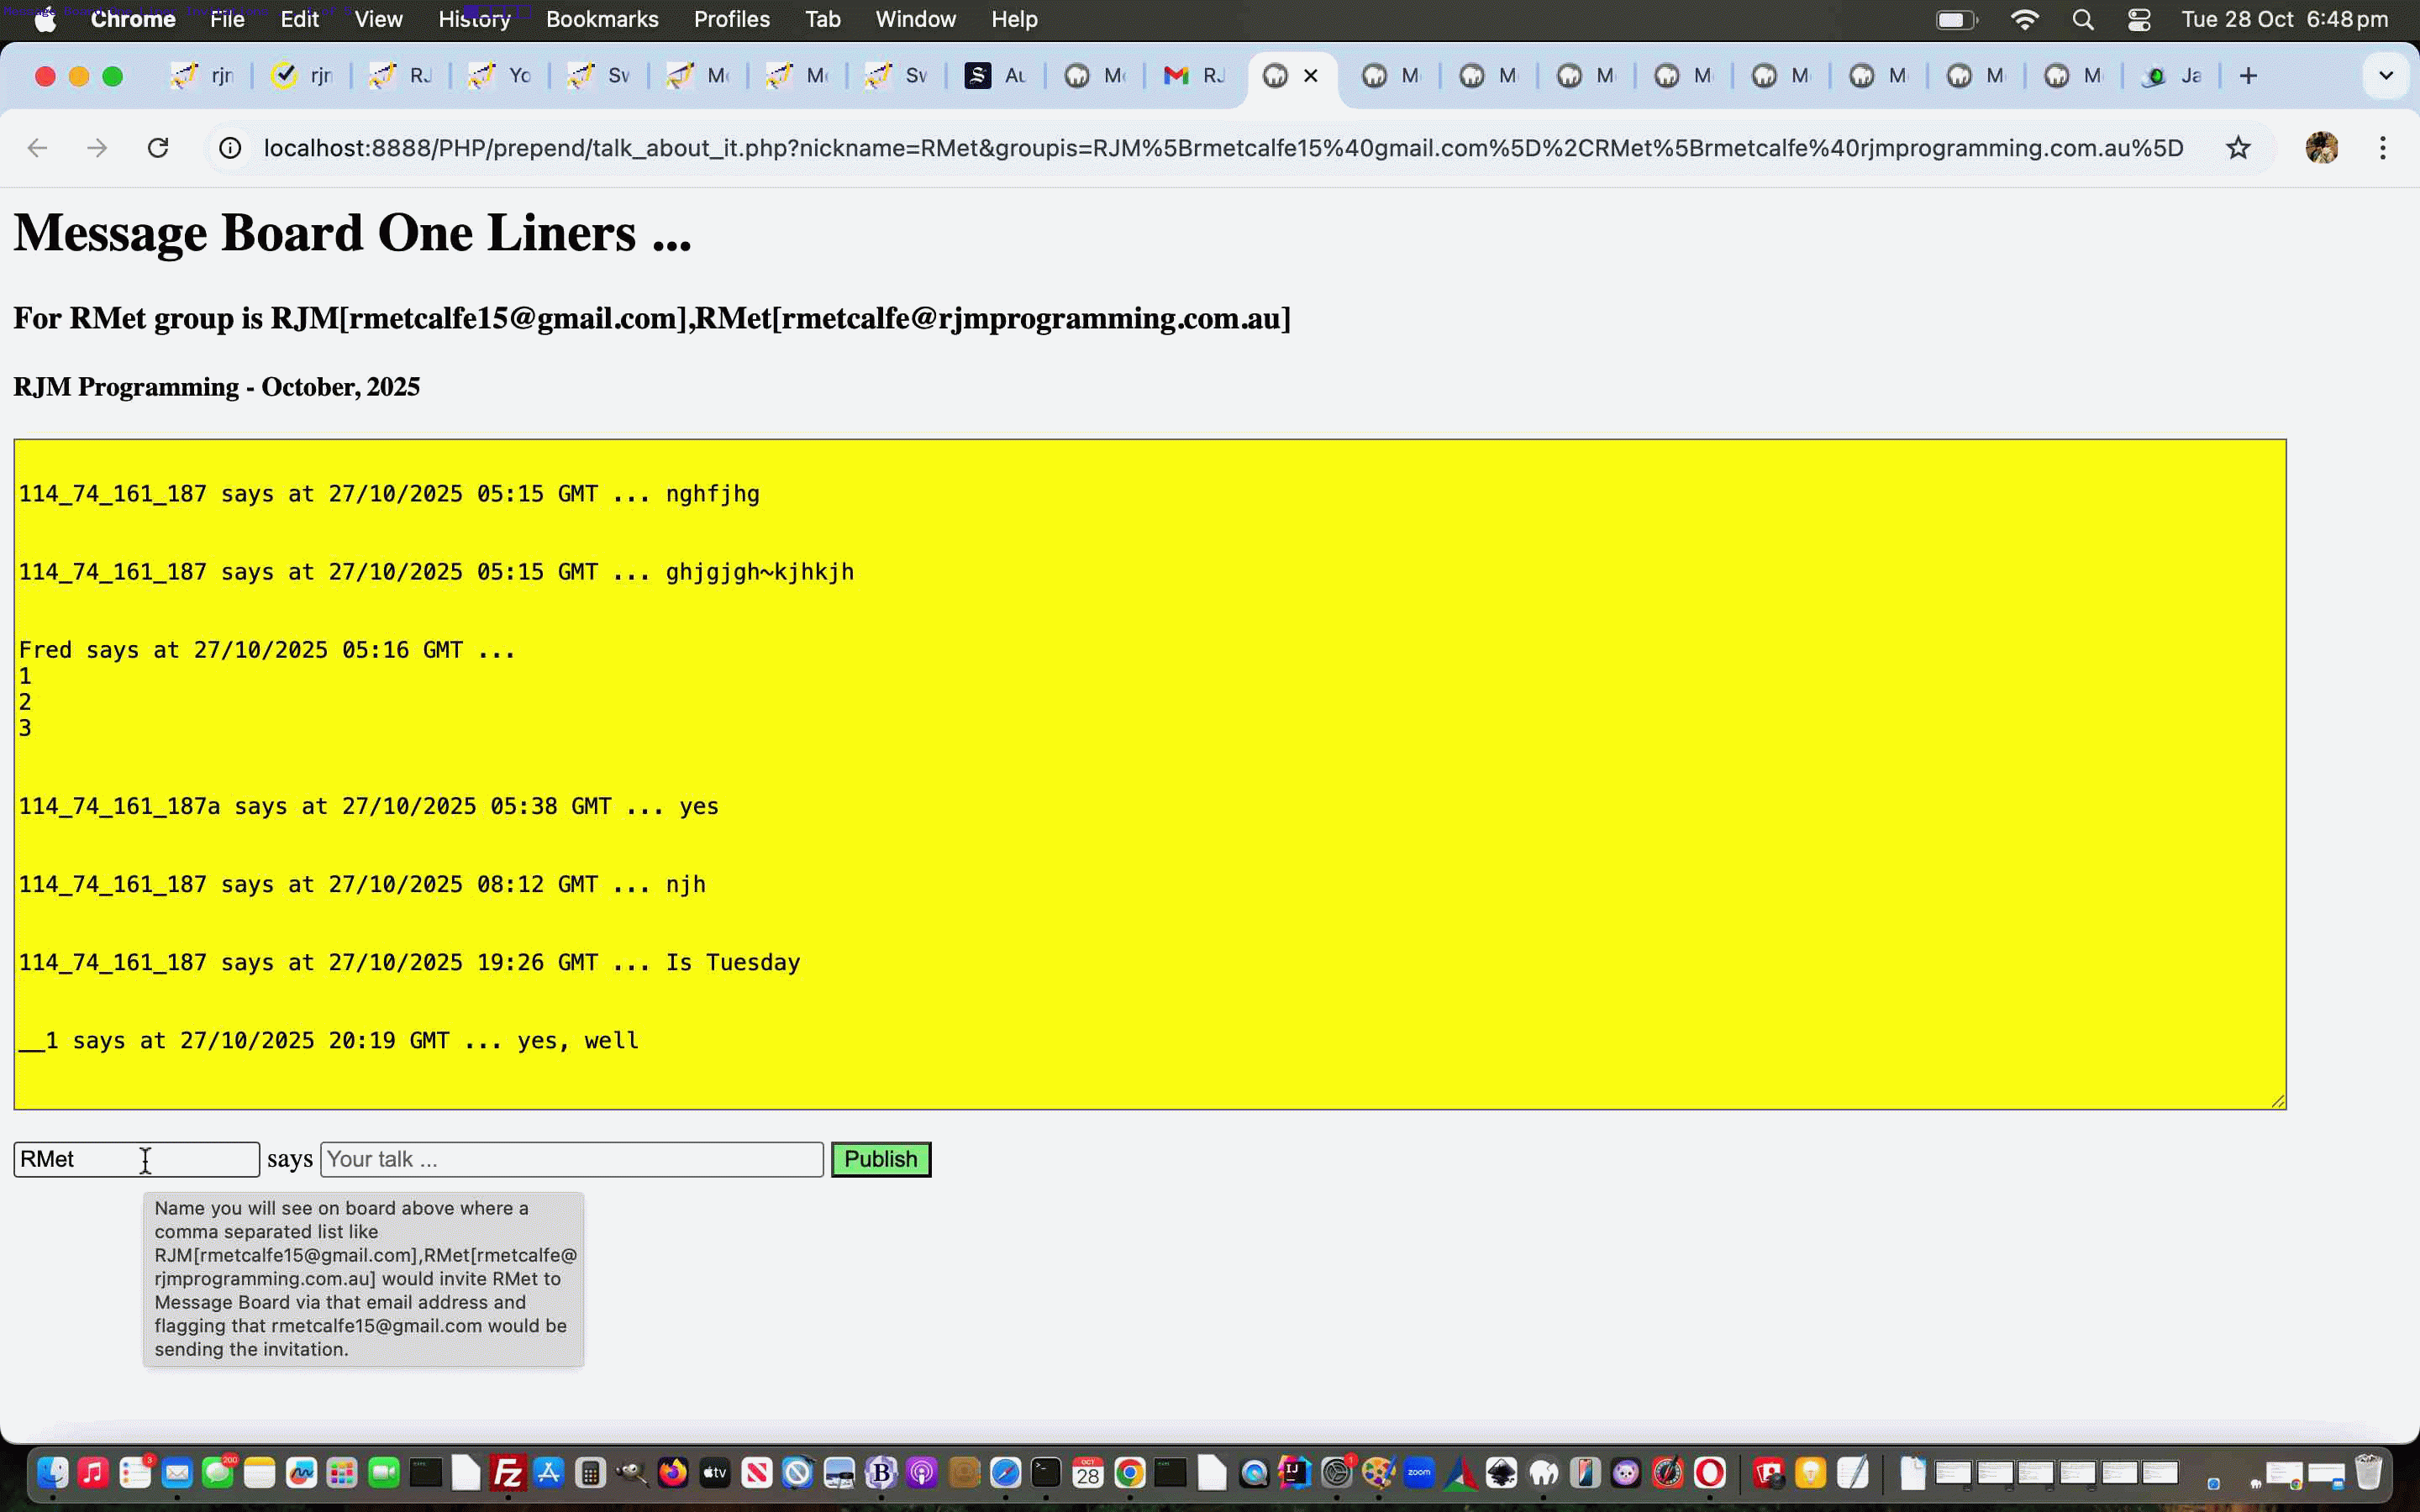Image resolution: width=2420 pixels, height=1512 pixels.
Task: Expand the tab search dropdown chevron
Action: point(2386,76)
